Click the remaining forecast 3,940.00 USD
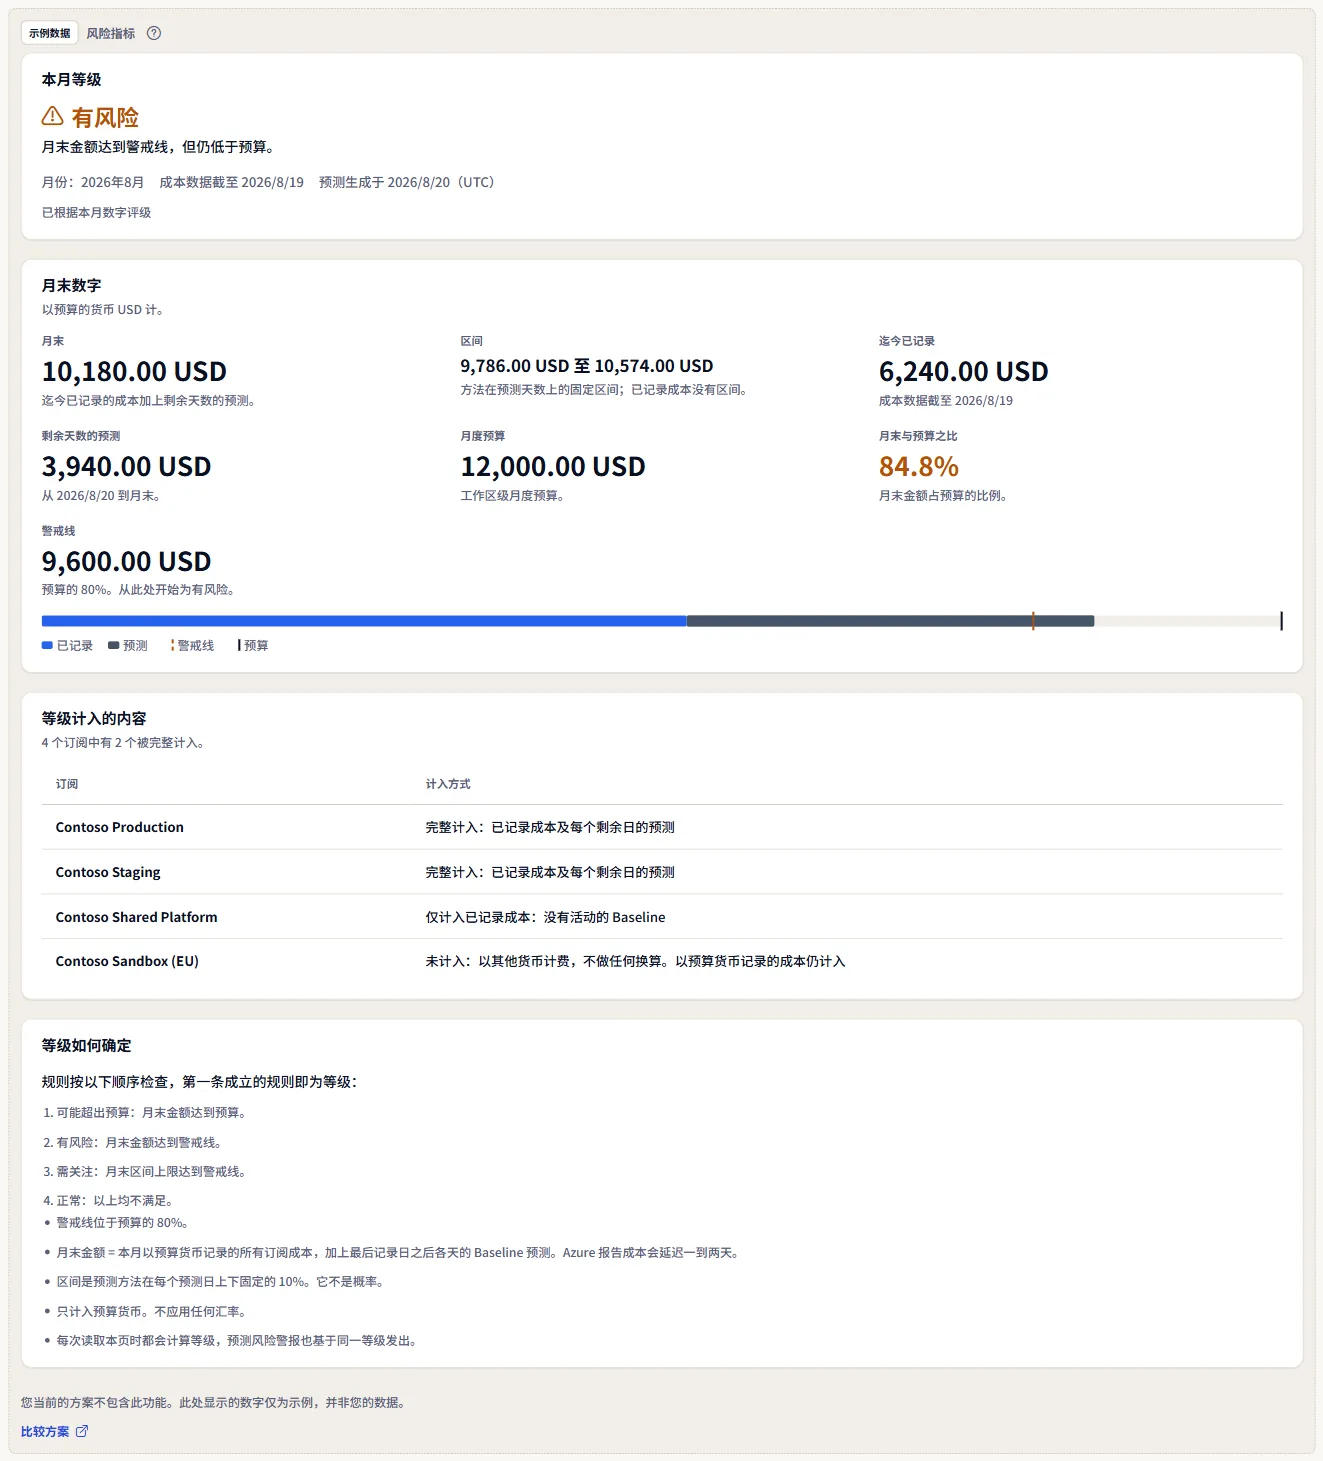The height and width of the screenshot is (1461, 1323). [127, 467]
